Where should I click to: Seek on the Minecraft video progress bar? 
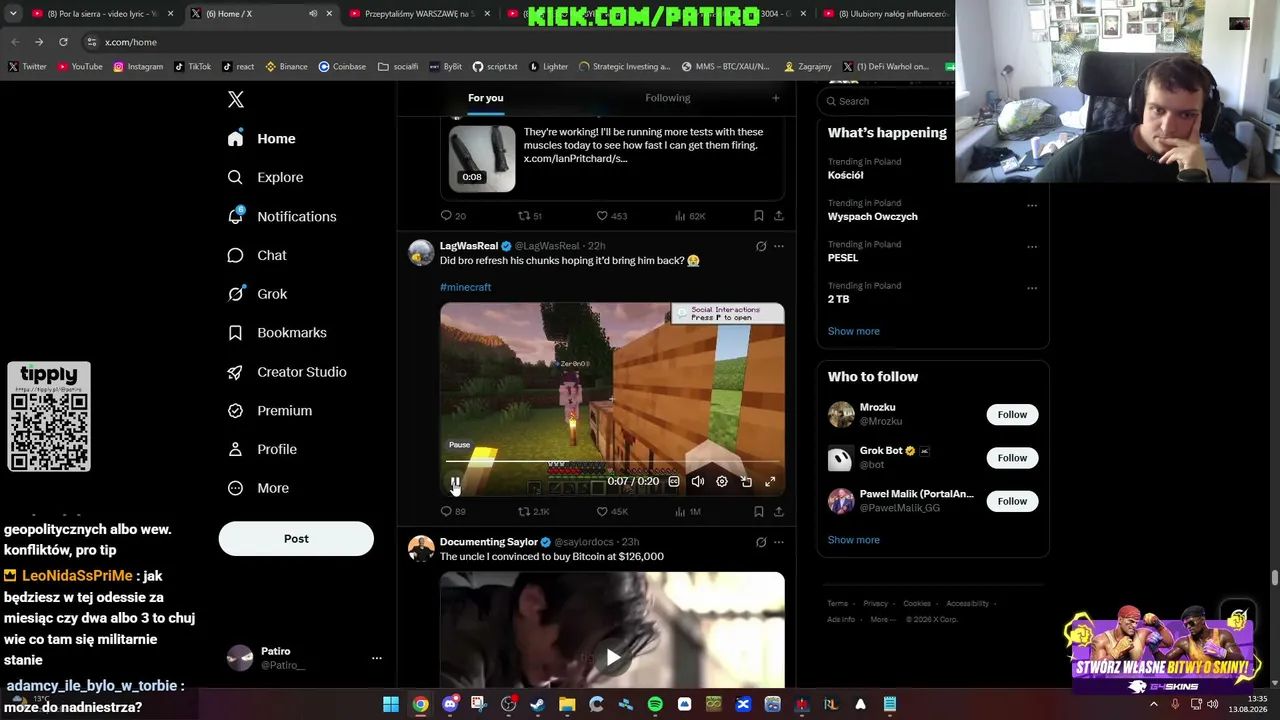tap(612, 462)
